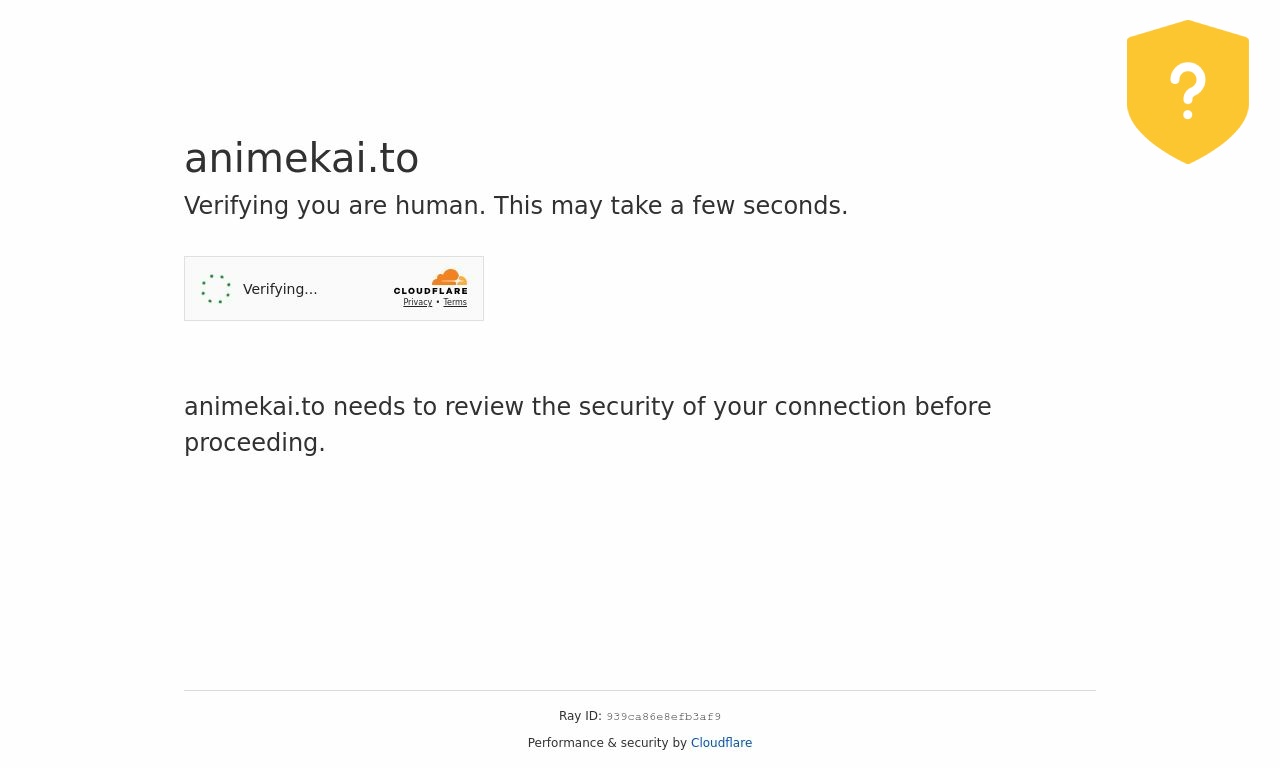This screenshot has width=1280, height=768.
Task: Select the Ray ID hexadecimal value
Action: 663,717
